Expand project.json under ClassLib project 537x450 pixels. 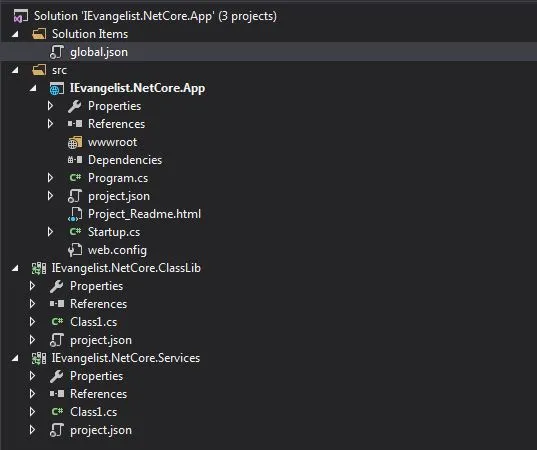click(33, 340)
